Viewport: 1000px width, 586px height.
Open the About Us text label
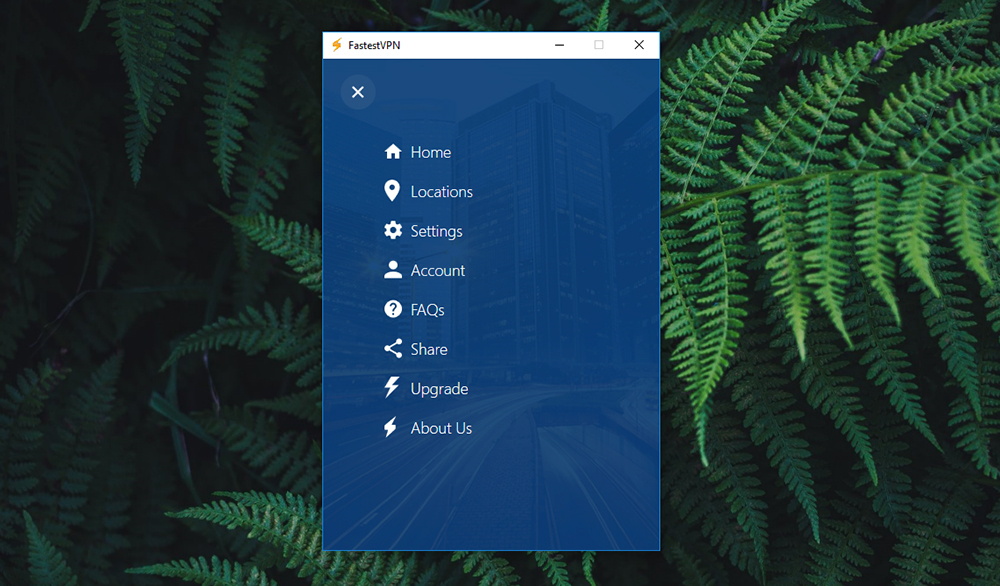coord(441,428)
